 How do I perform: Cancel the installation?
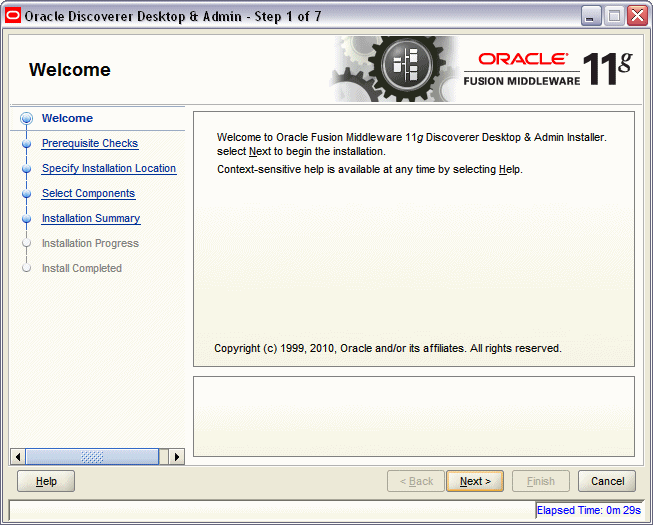point(607,481)
